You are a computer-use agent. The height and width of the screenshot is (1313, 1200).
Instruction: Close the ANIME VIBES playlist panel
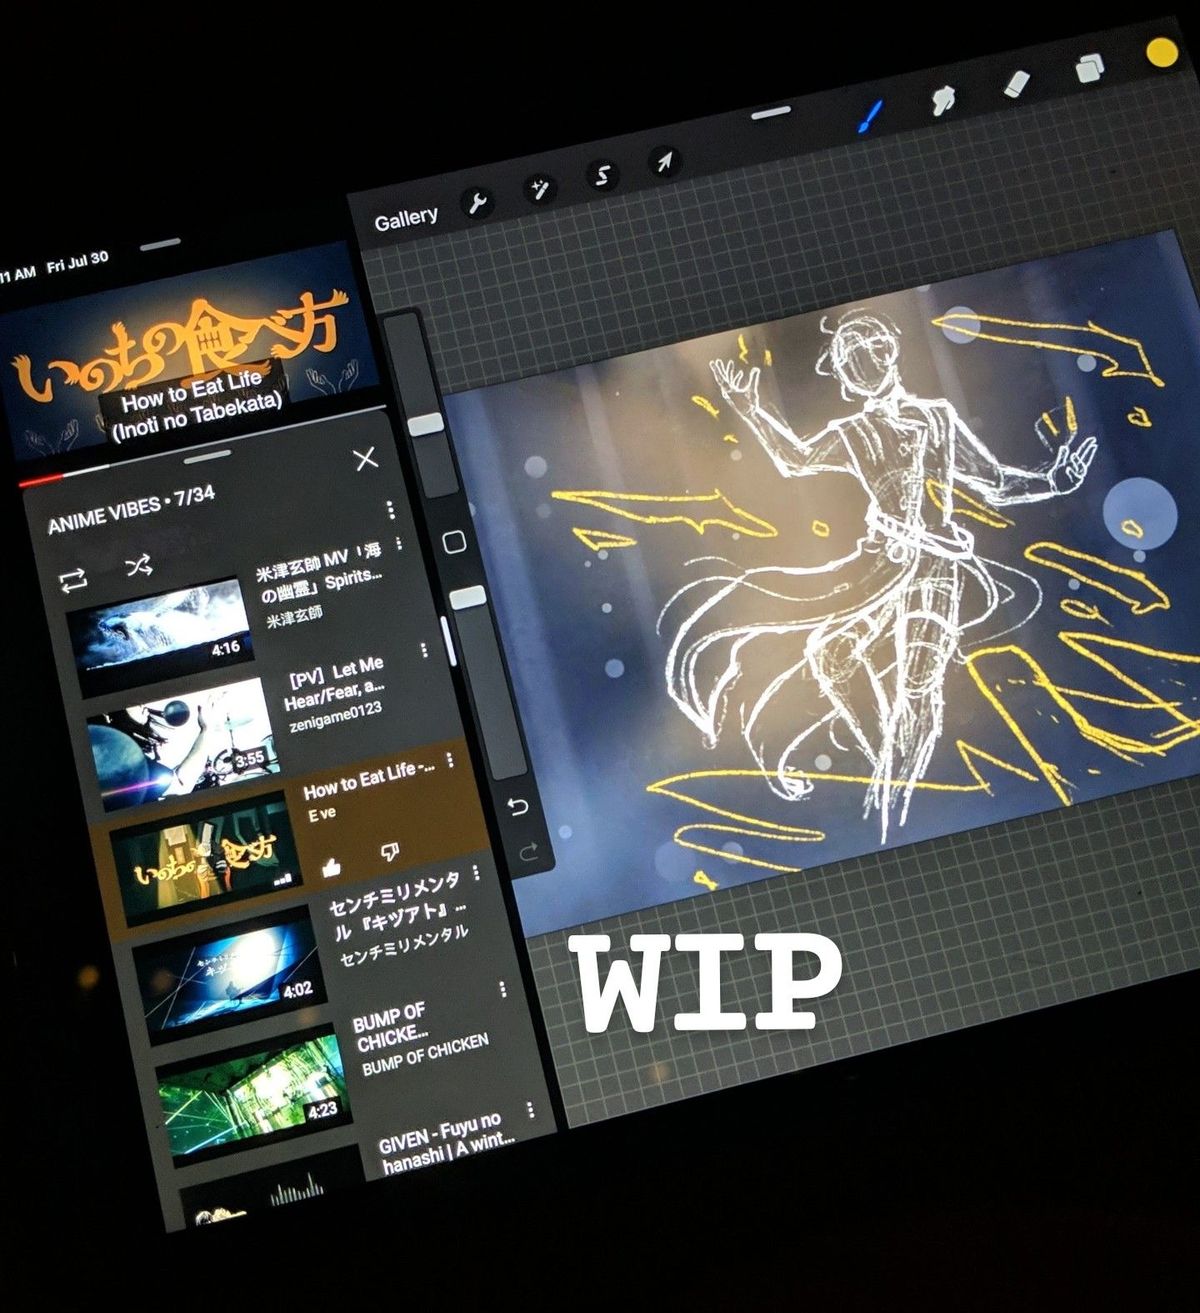pyautogui.click(x=366, y=458)
